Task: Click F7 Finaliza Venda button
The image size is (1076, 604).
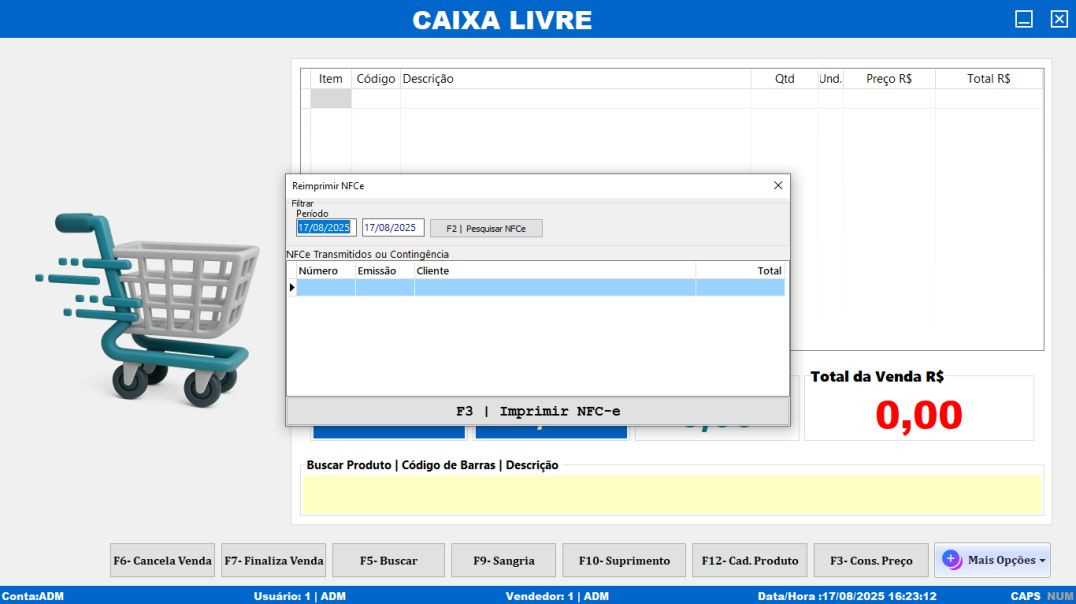Action: point(273,561)
